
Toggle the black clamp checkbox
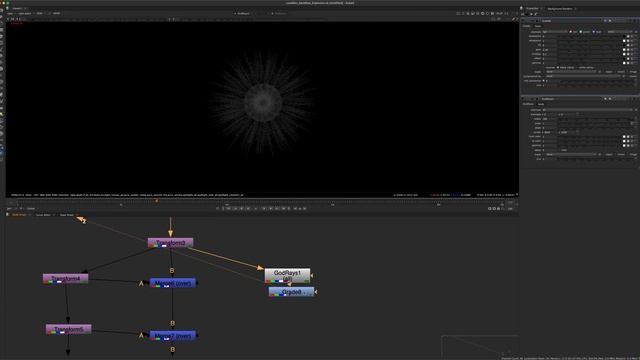(x=558, y=67)
